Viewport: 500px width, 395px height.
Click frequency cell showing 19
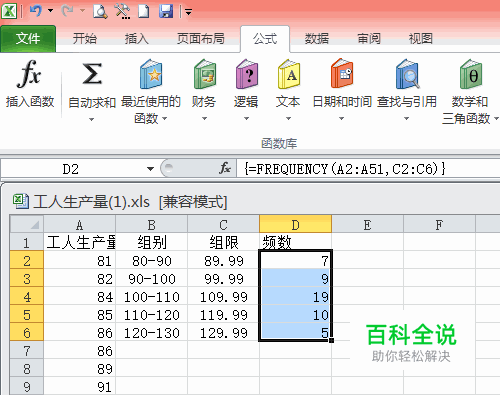click(295, 296)
